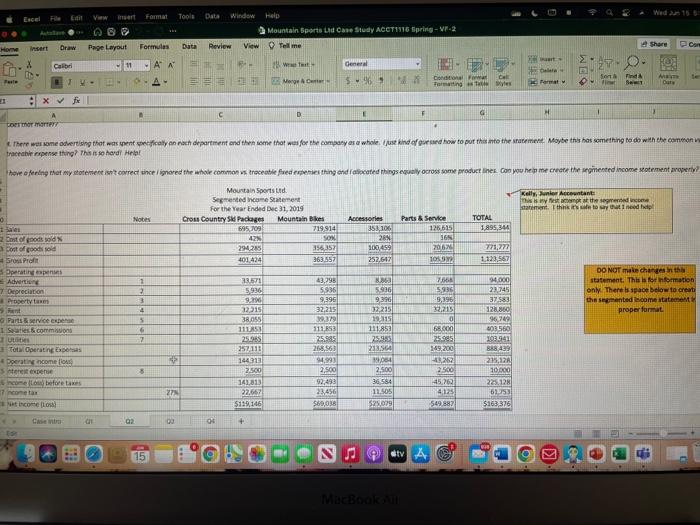Open the Music app from the Dock
This screenshot has height=525, width=700.
350,454
